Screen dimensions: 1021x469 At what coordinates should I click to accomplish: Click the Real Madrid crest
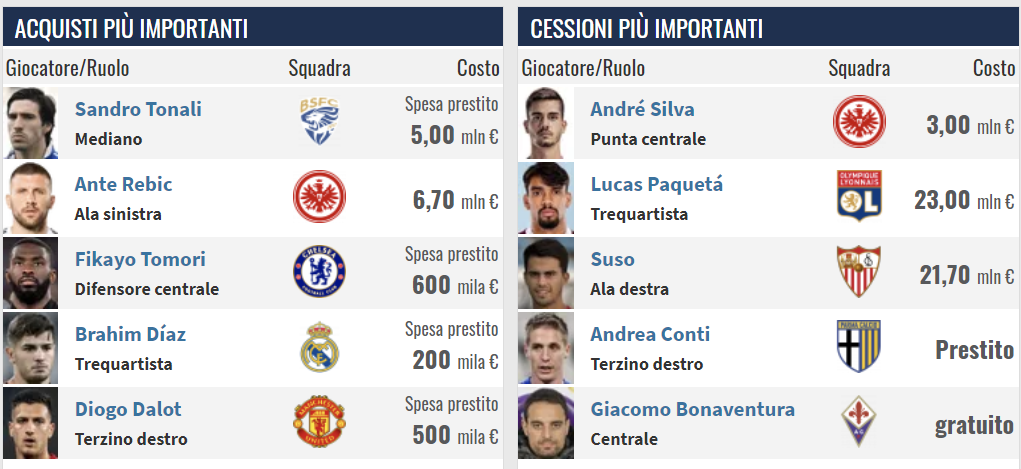click(x=319, y=347)
